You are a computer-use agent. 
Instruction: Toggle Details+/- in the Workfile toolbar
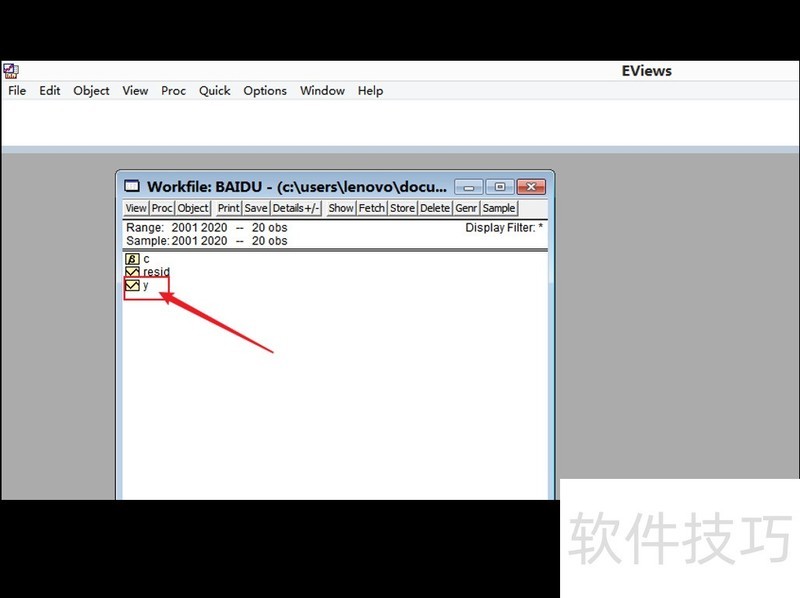click(296, 208)
